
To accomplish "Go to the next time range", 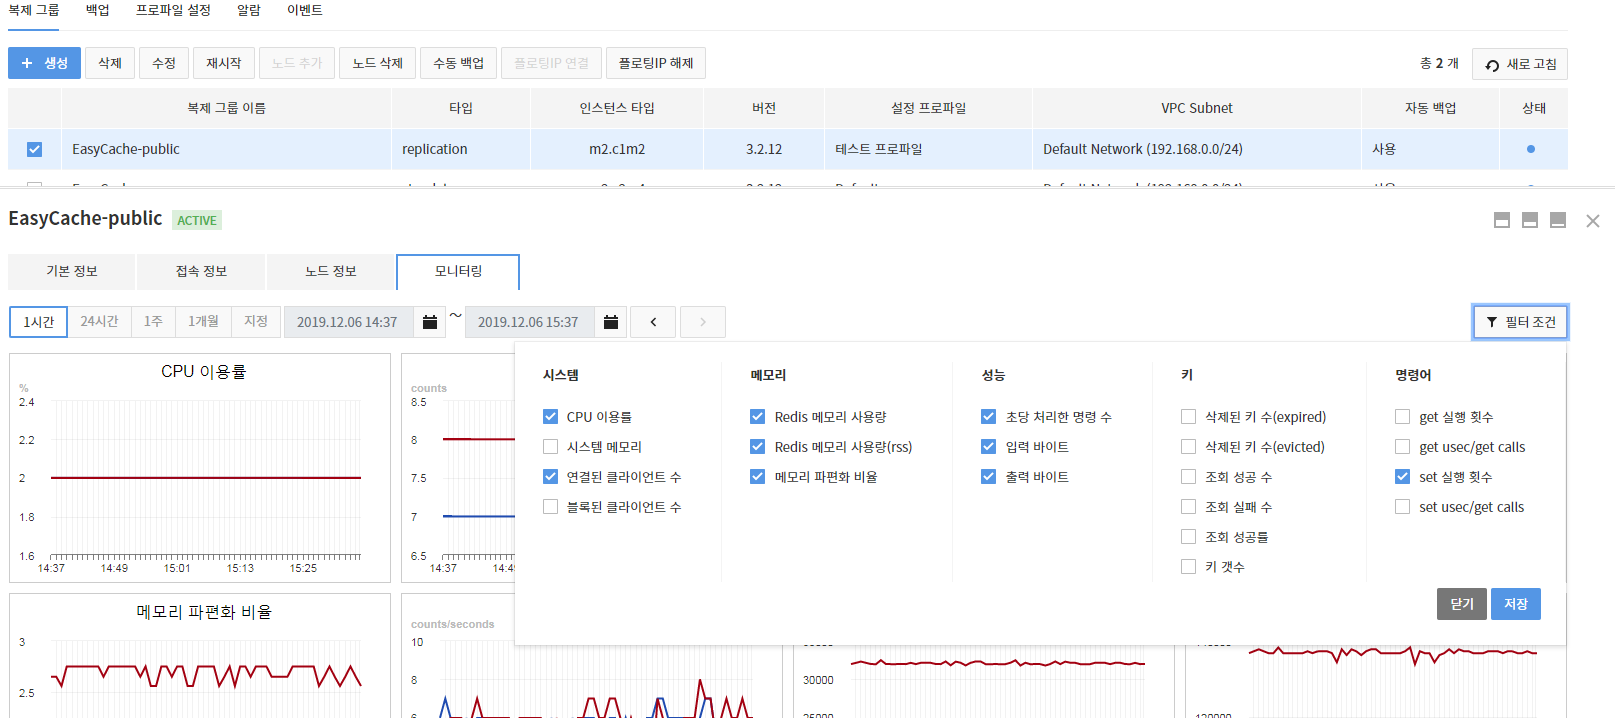I will [x=703, y=322].
